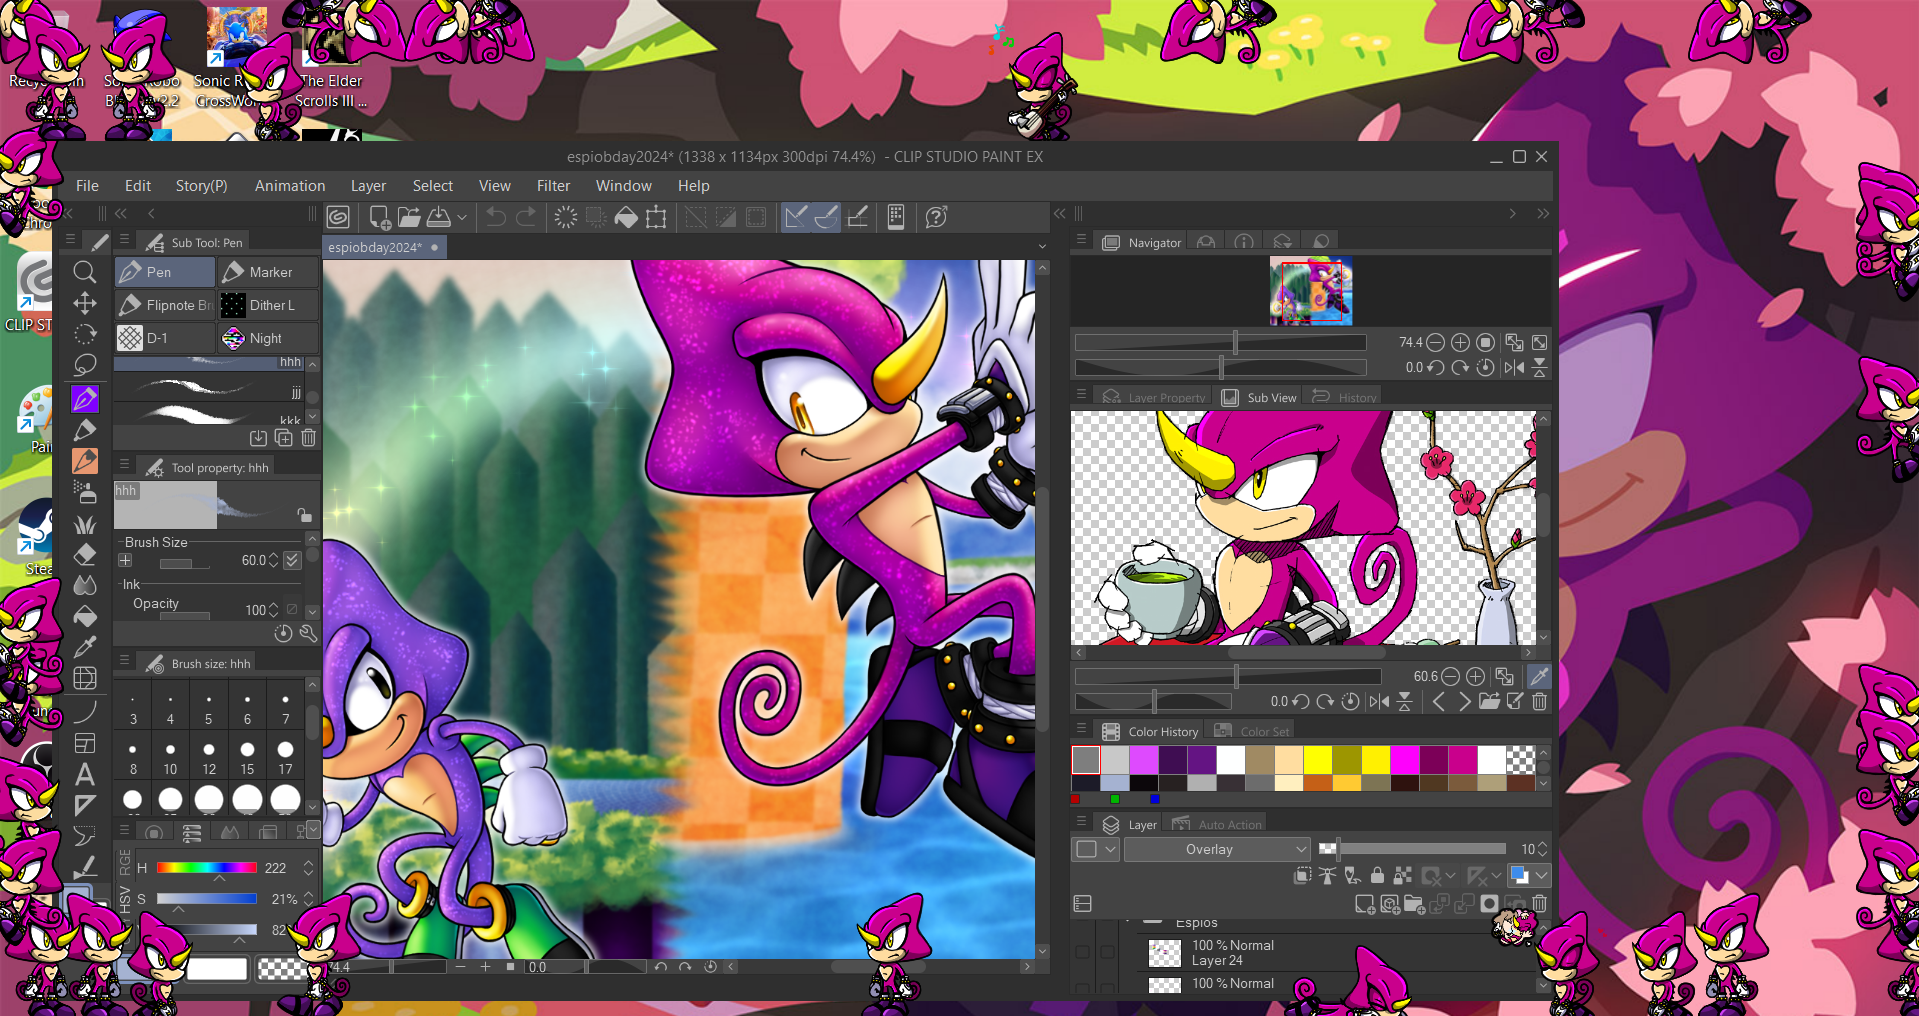Toggle Set as Reference Layer
Screen dimensions: 1919x1016
(x=1327, y=876)
